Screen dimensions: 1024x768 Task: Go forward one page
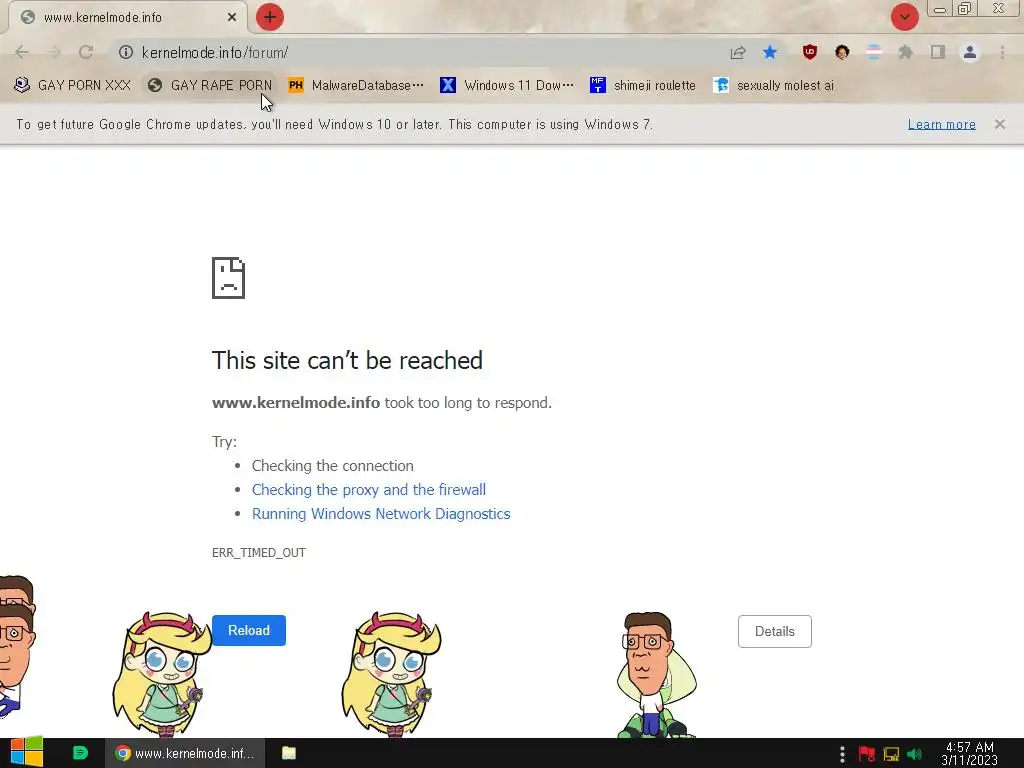(54, 52)
